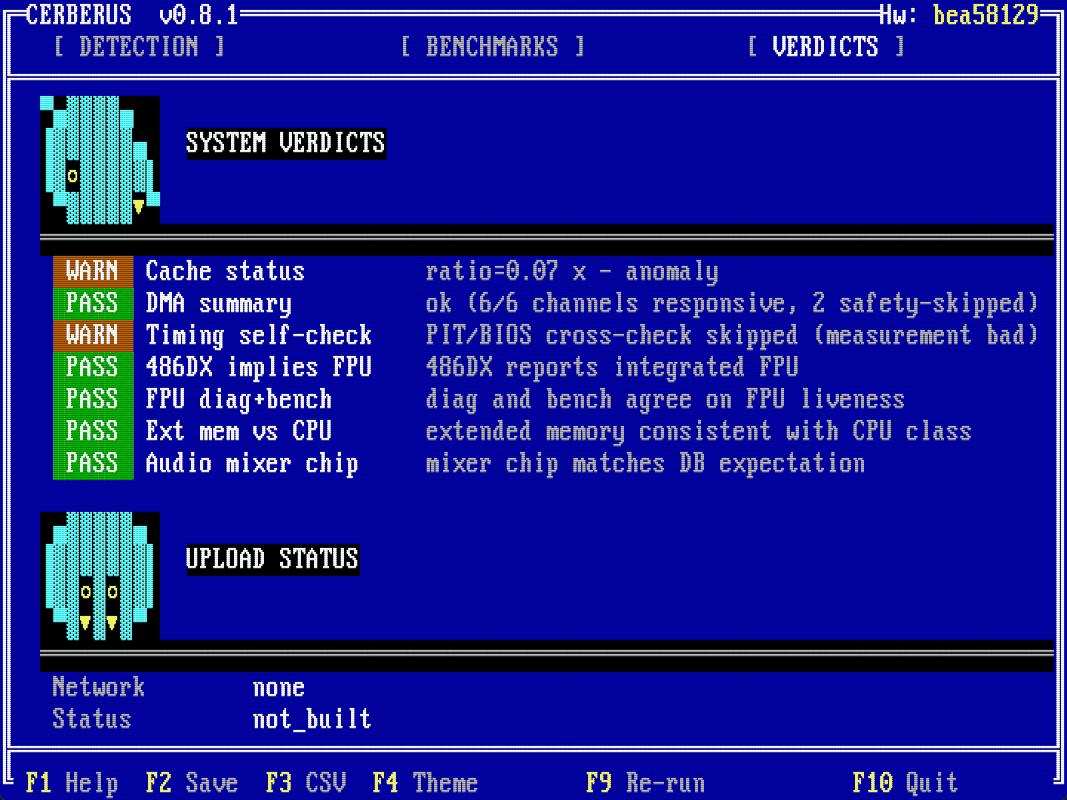Screen dimensions: 1067x800
Task: Click the 486DX reports integrated FPU detail
Action: [612, 367]
